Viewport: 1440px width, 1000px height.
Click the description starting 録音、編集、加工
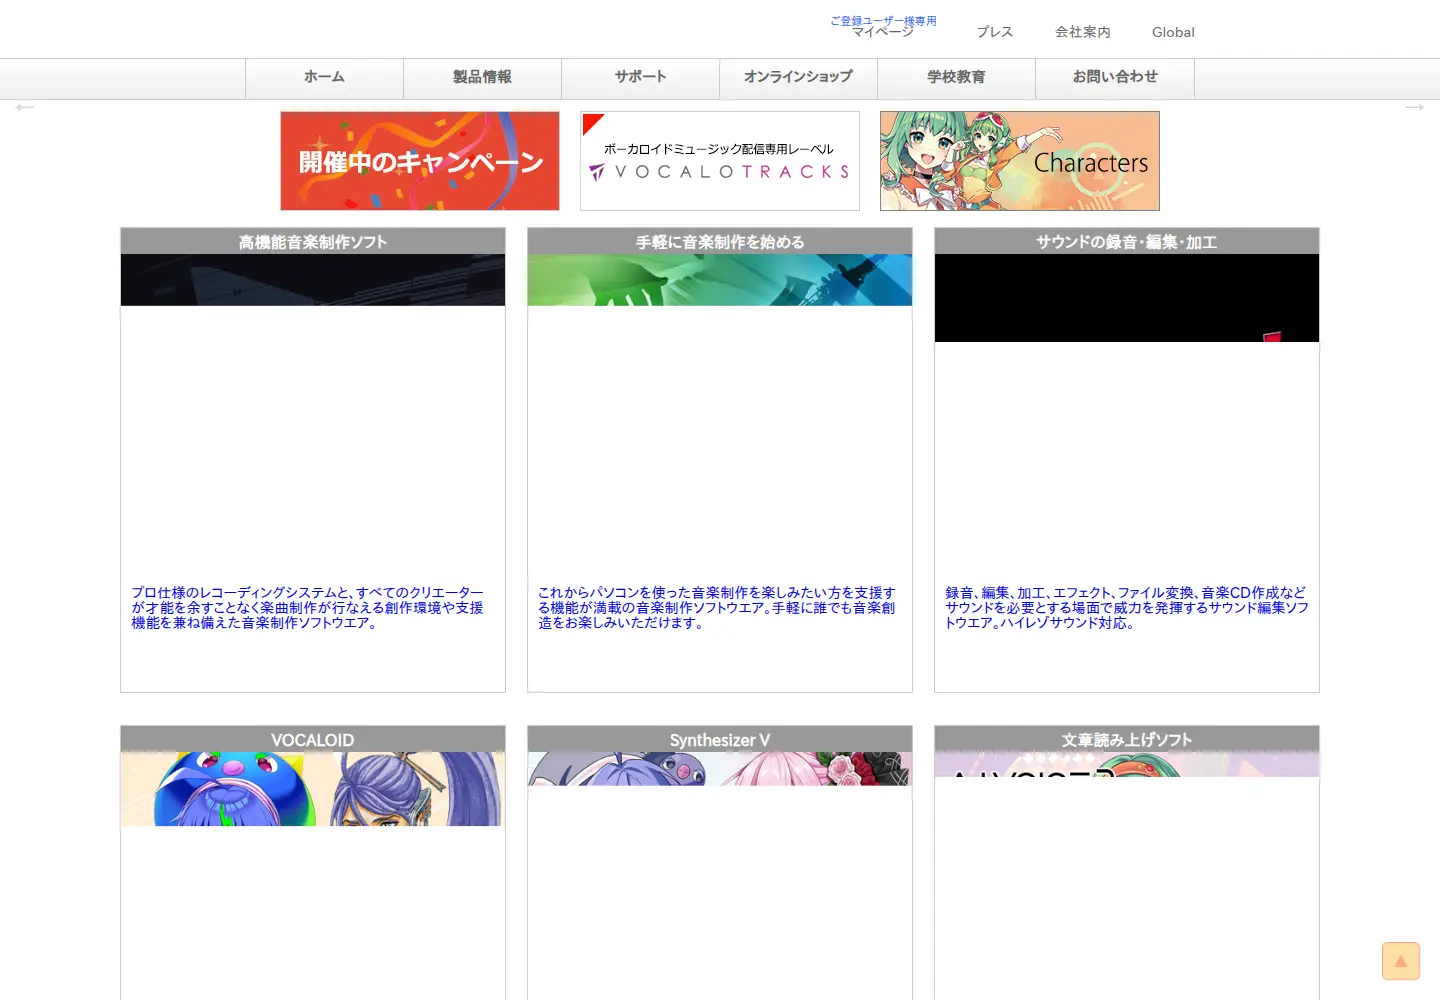[x=1127, y=608]
